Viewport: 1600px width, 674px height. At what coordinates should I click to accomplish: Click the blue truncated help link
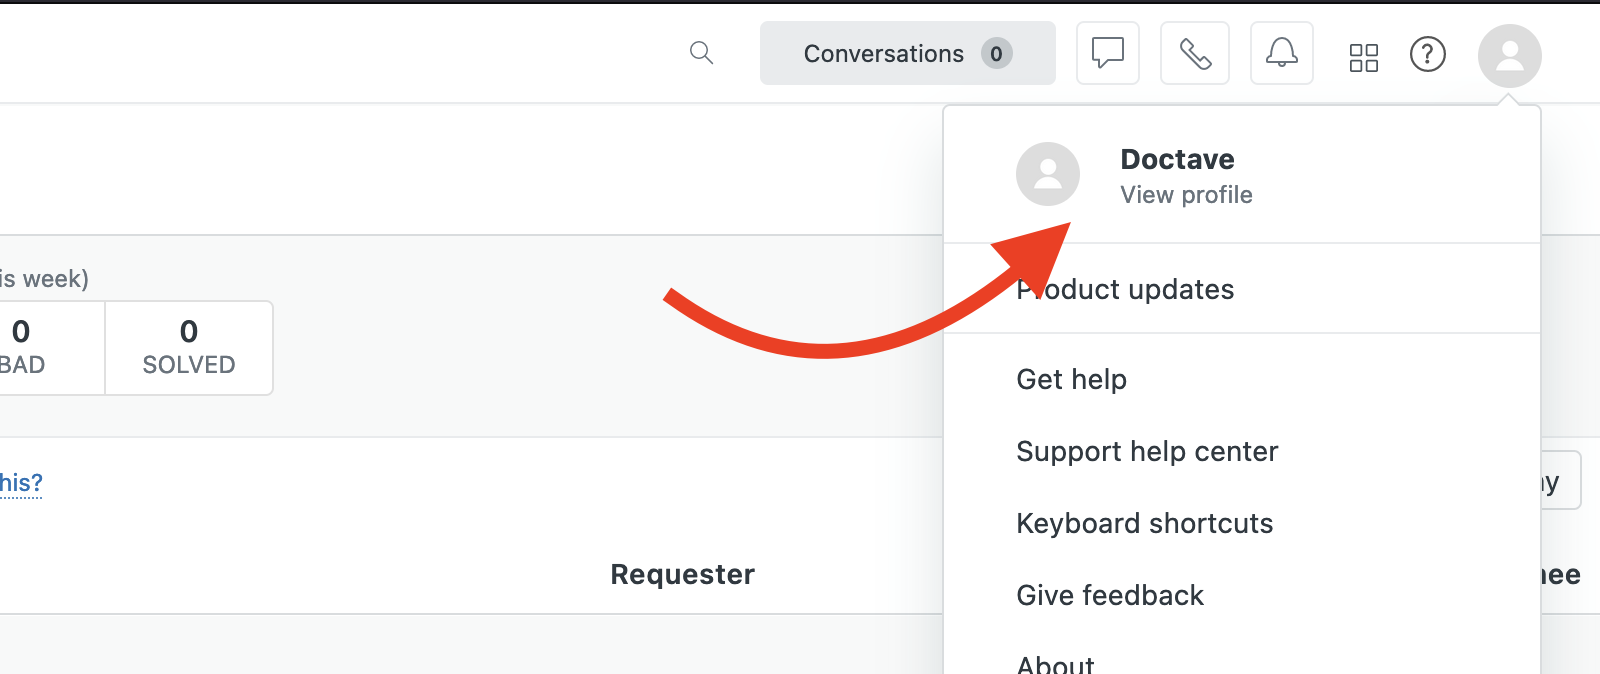(x=21, y=483)
